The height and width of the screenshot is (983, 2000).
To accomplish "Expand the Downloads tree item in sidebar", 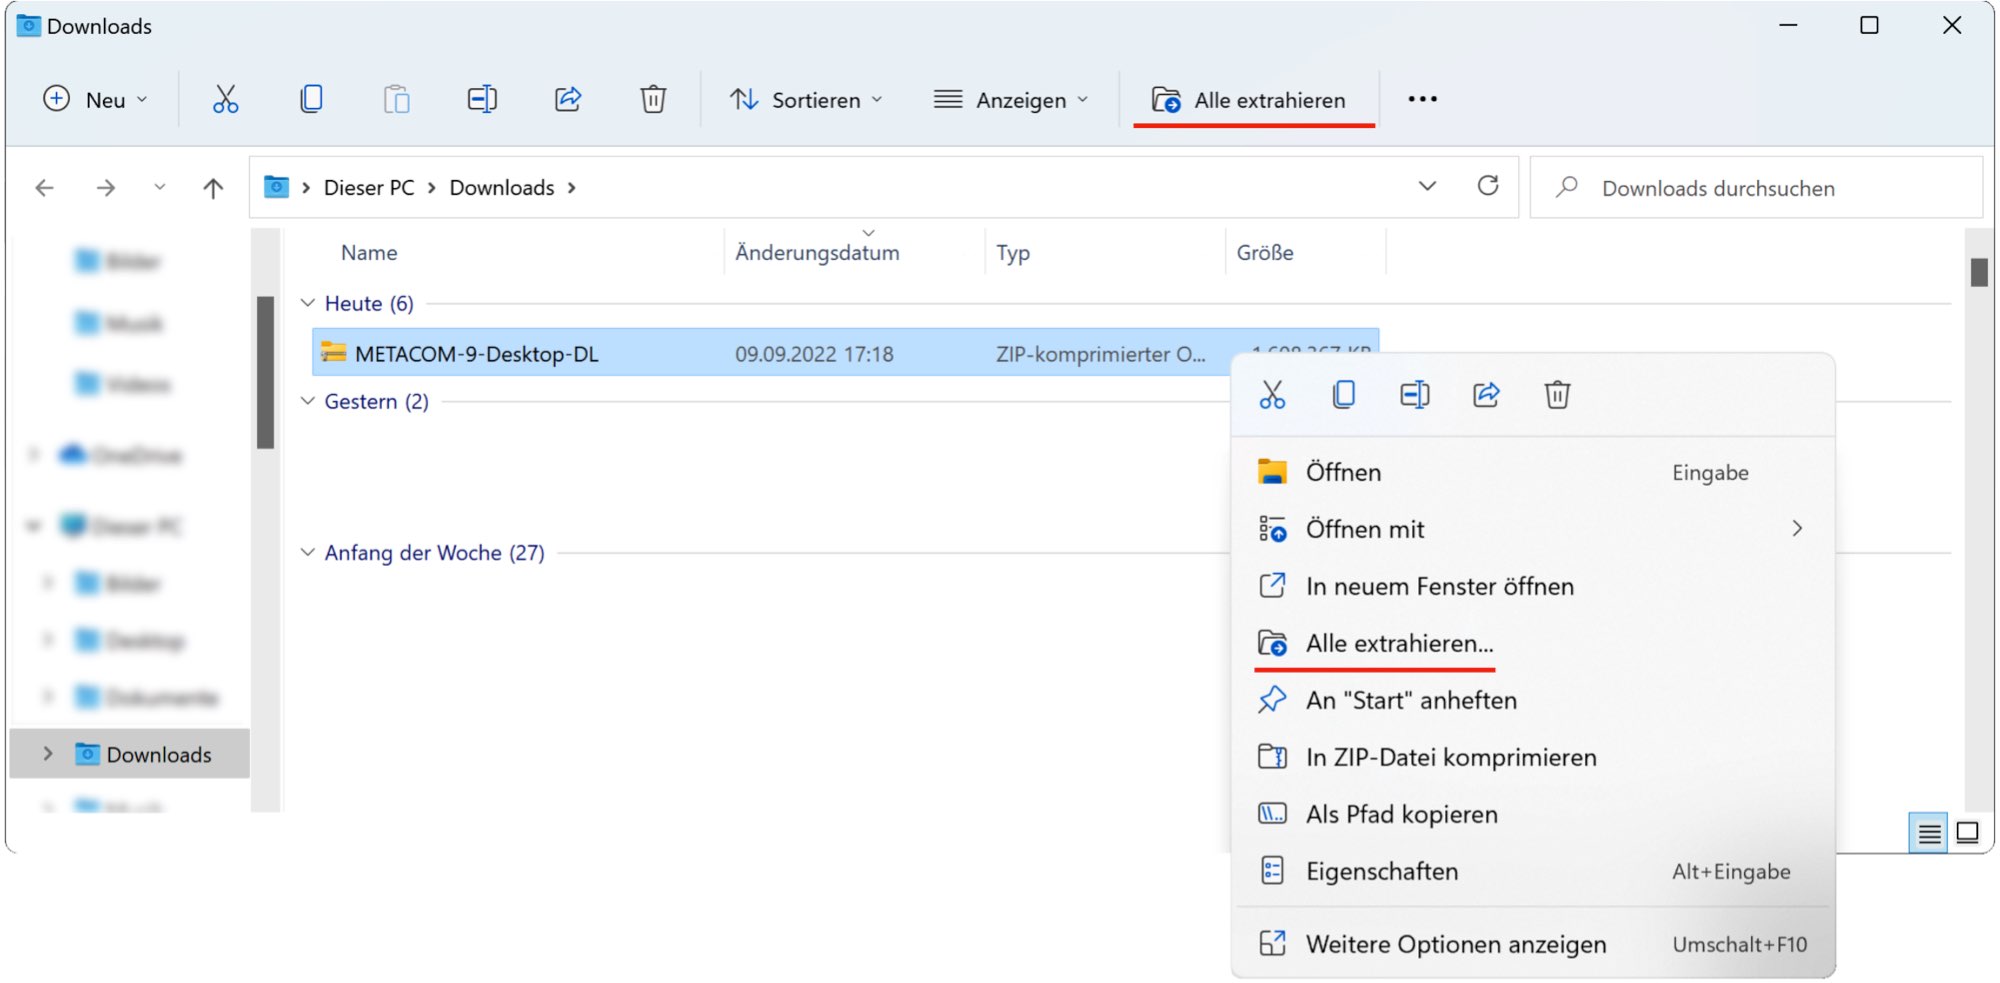I will (x=47, y=754).
